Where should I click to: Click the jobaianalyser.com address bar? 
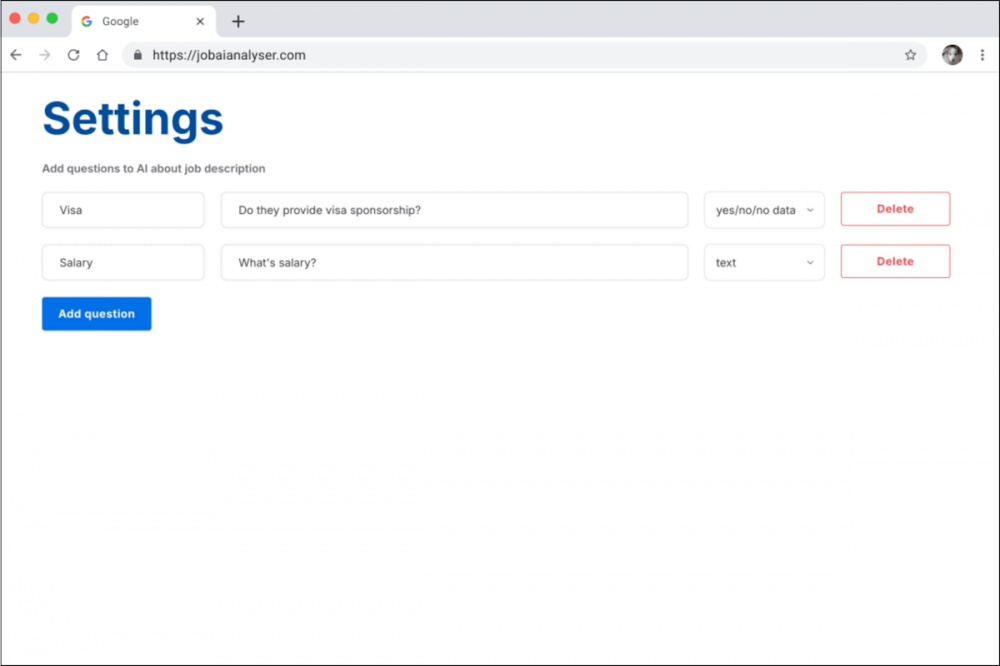click(x=523, y=55)
